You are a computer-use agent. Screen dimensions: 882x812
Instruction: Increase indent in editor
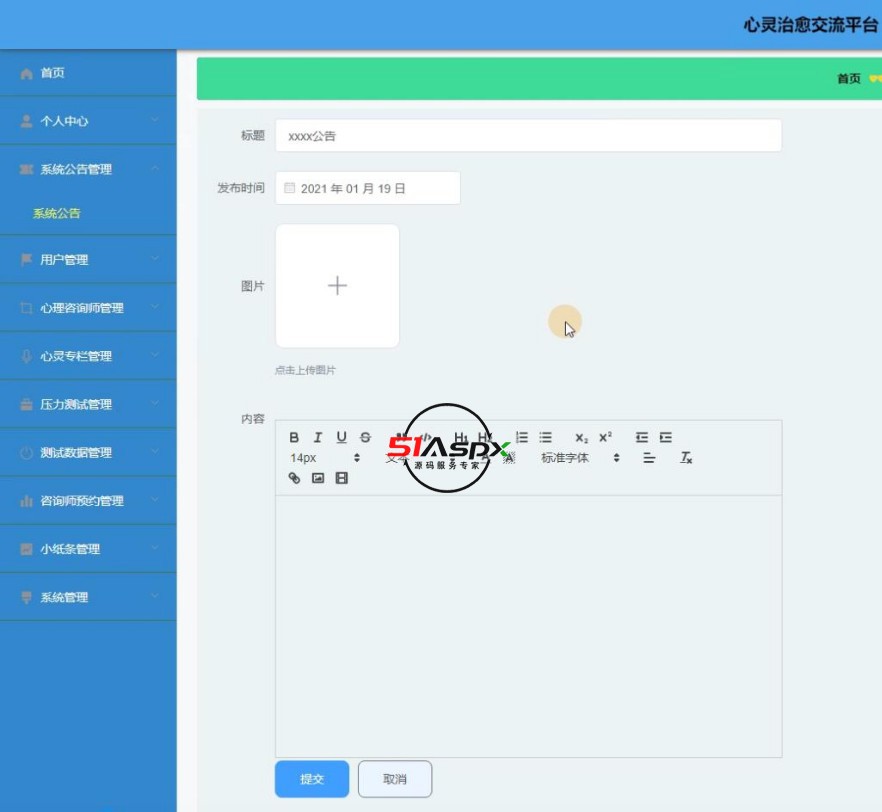click(665, 437)
